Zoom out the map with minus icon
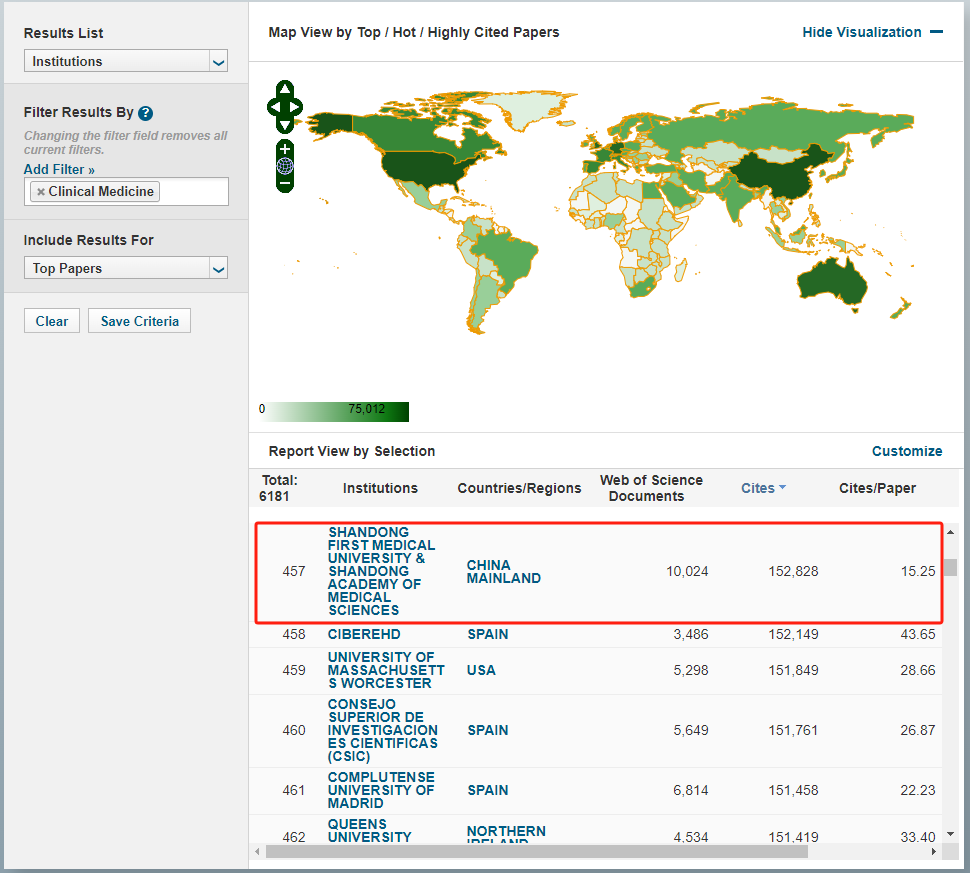This screenshot has height=873, width=970. 285,183
